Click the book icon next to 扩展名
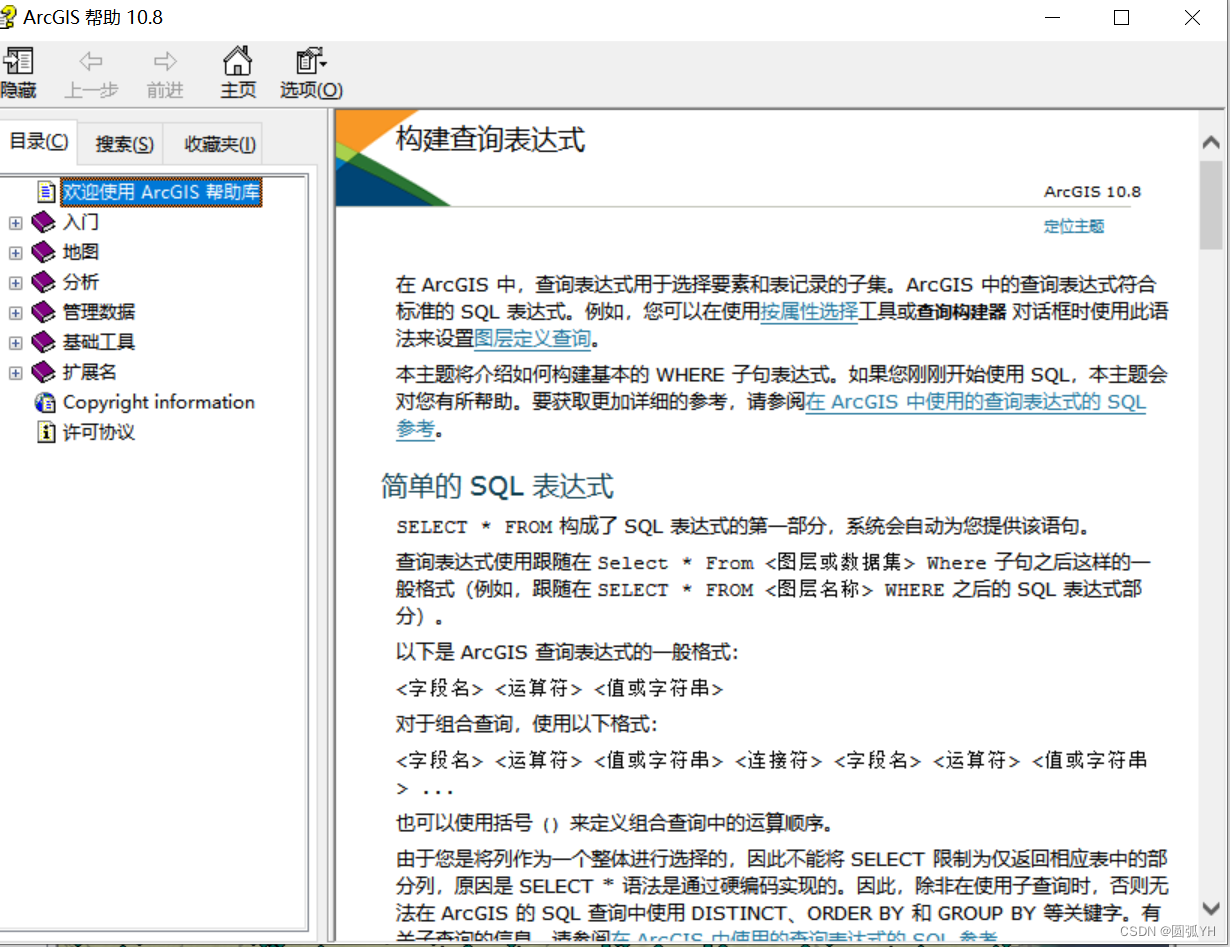 pos(43,372)
